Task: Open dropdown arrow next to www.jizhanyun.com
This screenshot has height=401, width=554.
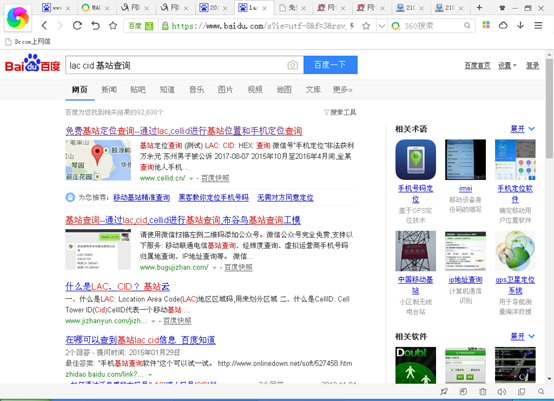Action: click(x=153, y=321)
